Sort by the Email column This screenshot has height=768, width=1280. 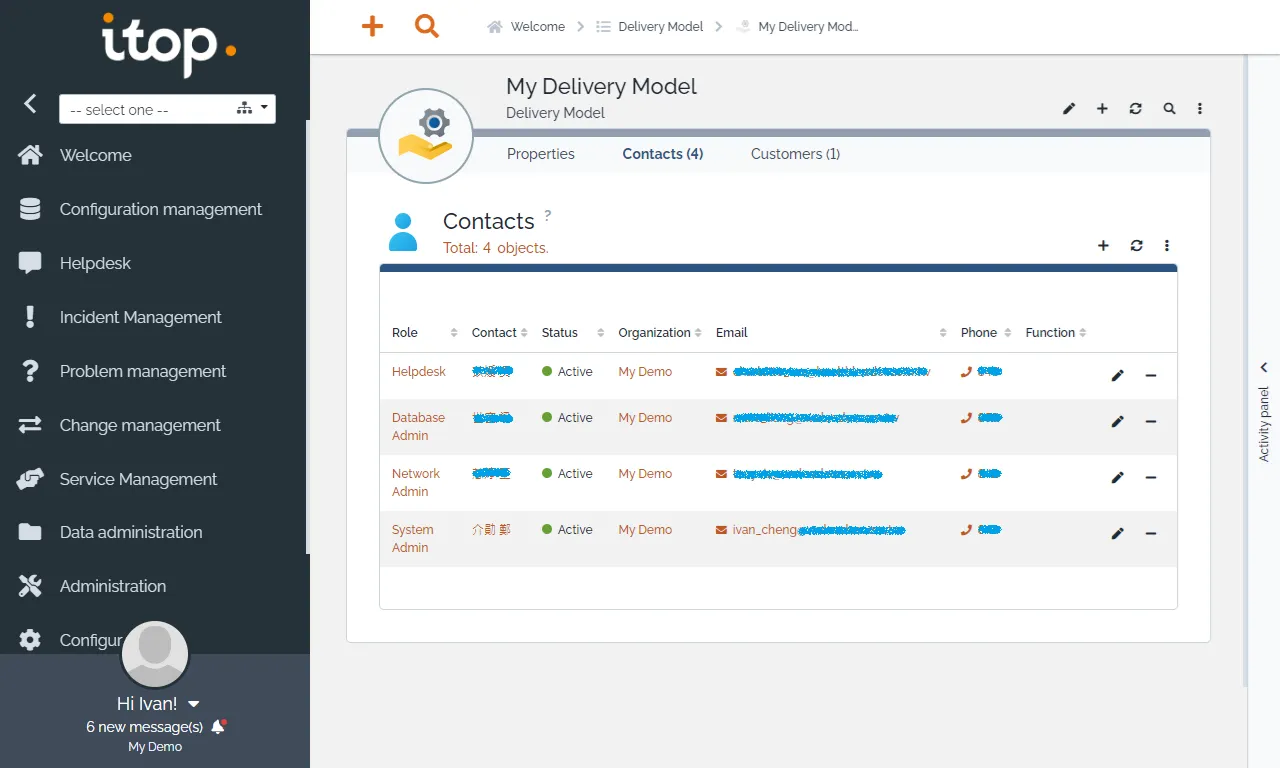click(831, 332)
